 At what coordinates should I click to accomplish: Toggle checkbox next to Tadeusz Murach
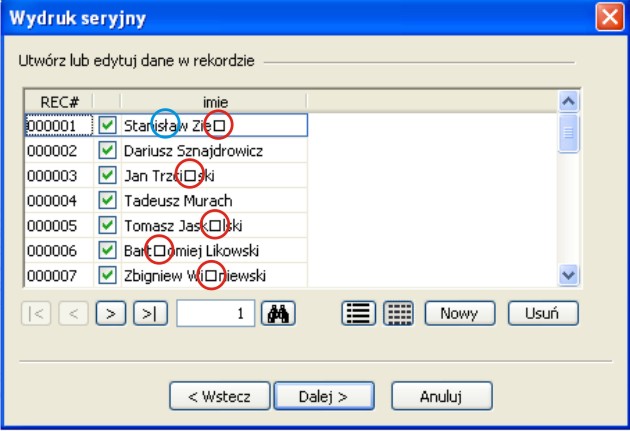tap(108, 200)
